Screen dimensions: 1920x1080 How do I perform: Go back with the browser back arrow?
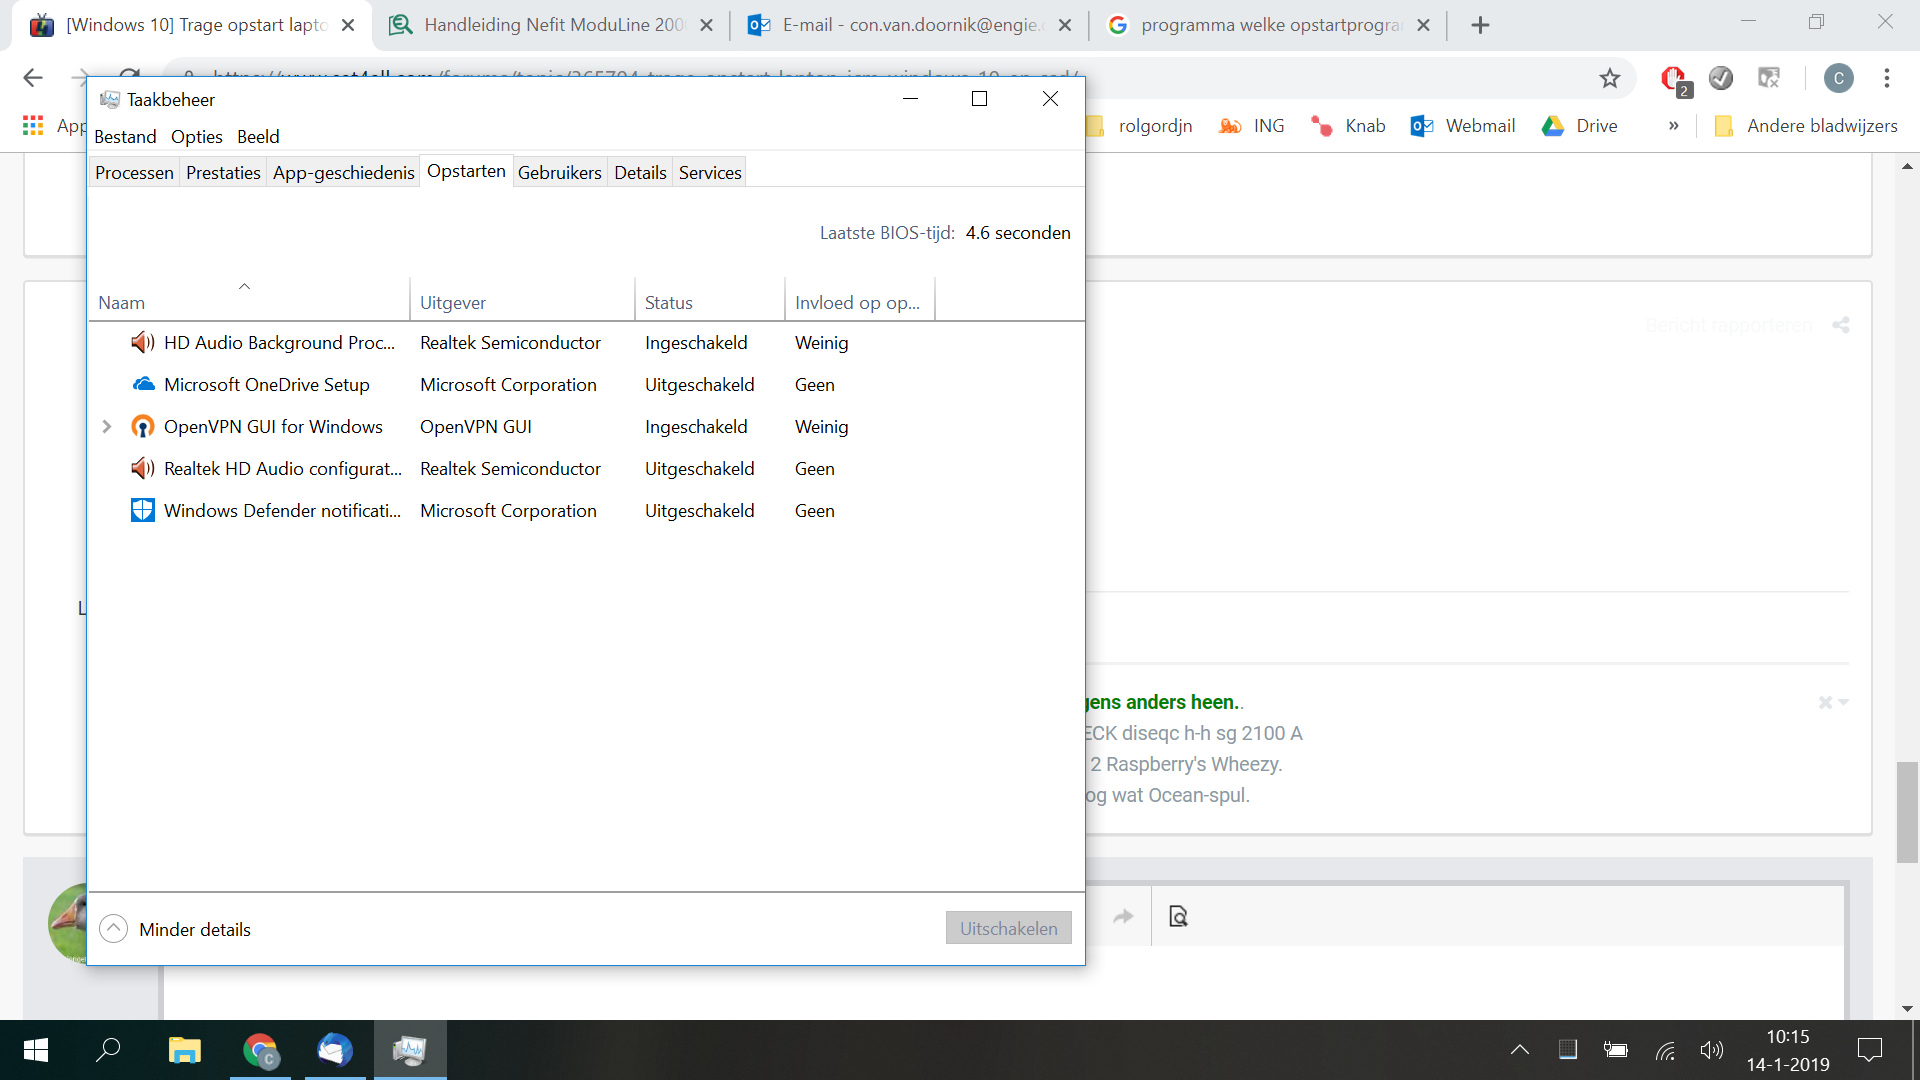coord(33,78)
